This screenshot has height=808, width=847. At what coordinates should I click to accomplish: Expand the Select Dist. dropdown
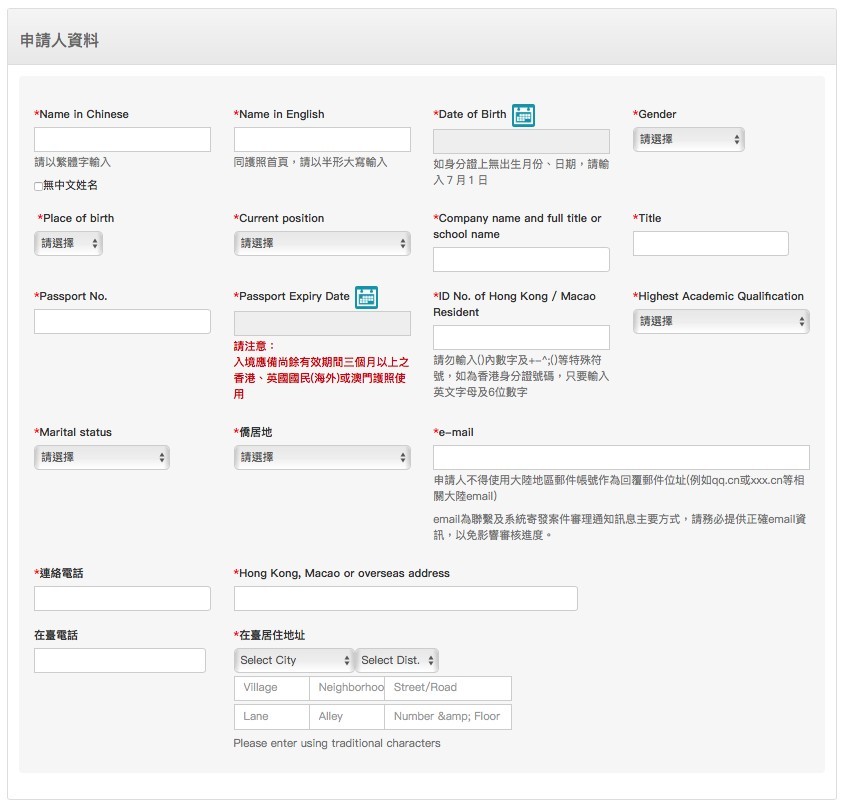point(397,660)
